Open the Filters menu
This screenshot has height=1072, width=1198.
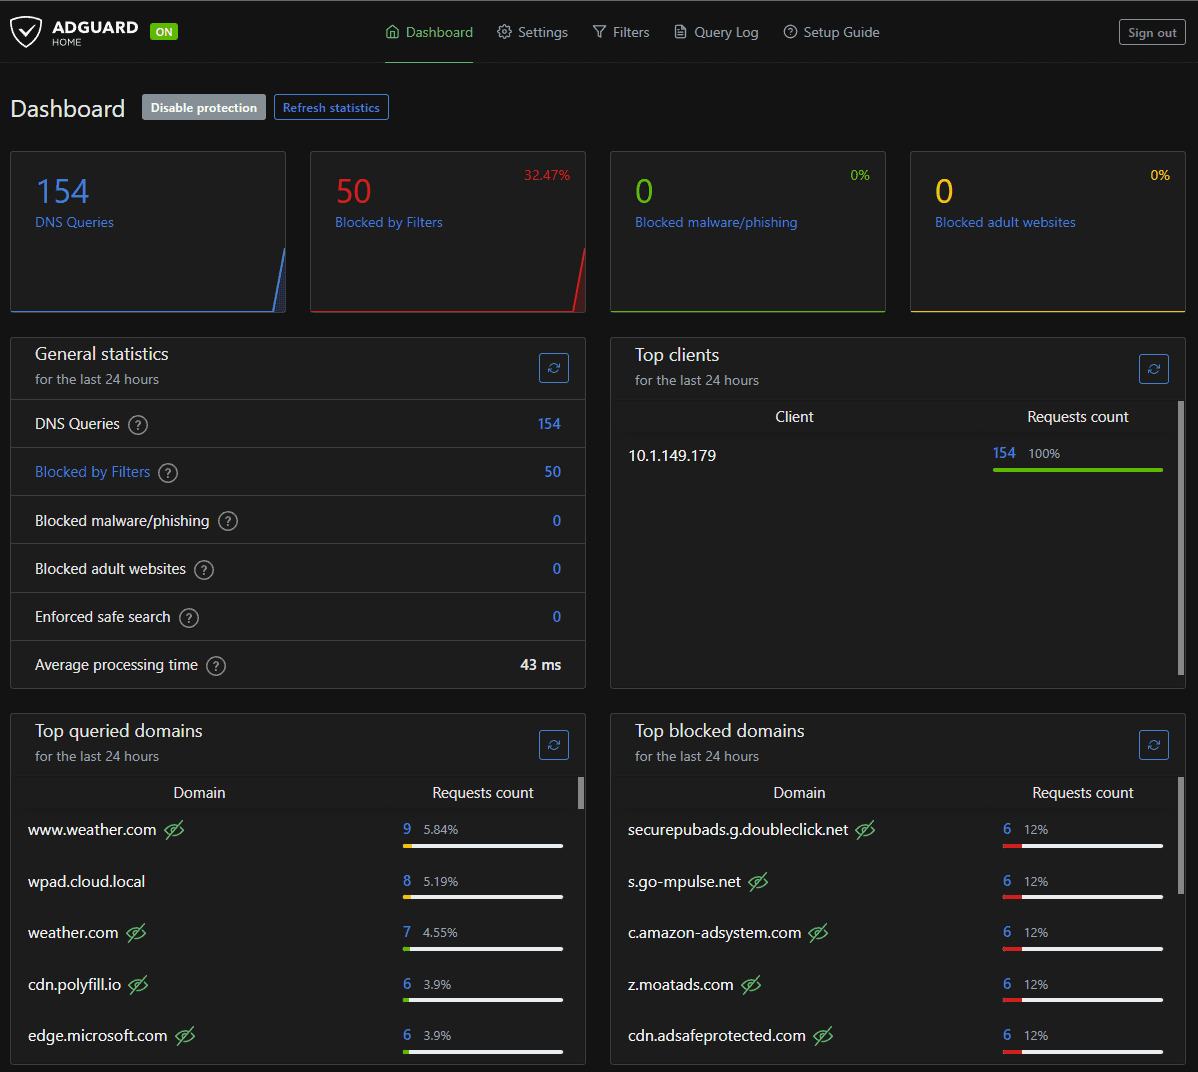point(621,32)
